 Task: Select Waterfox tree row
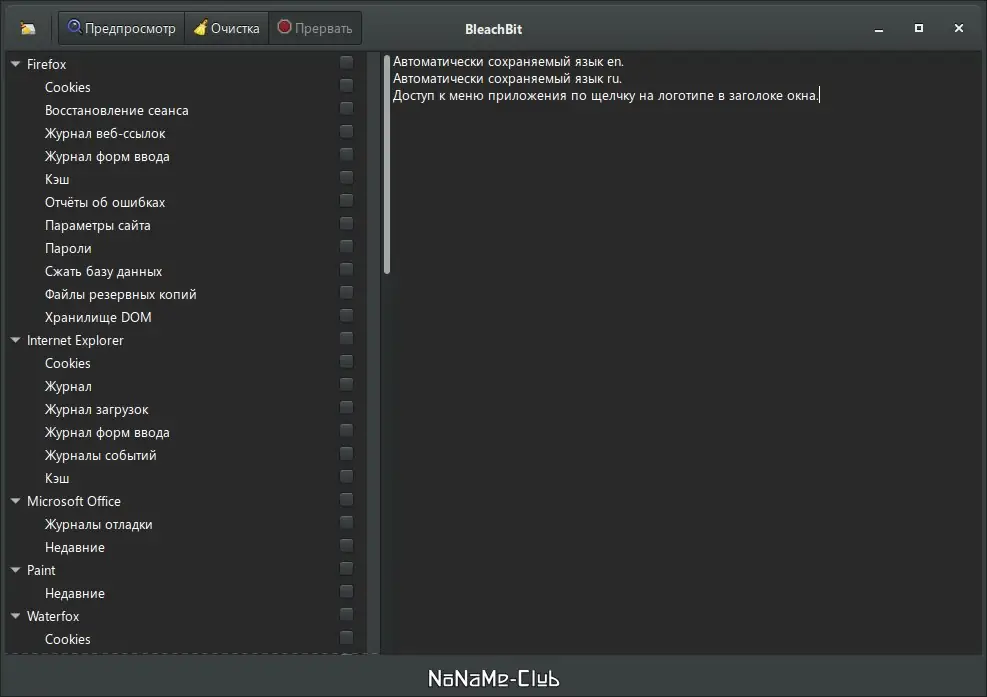click(186, 616)
